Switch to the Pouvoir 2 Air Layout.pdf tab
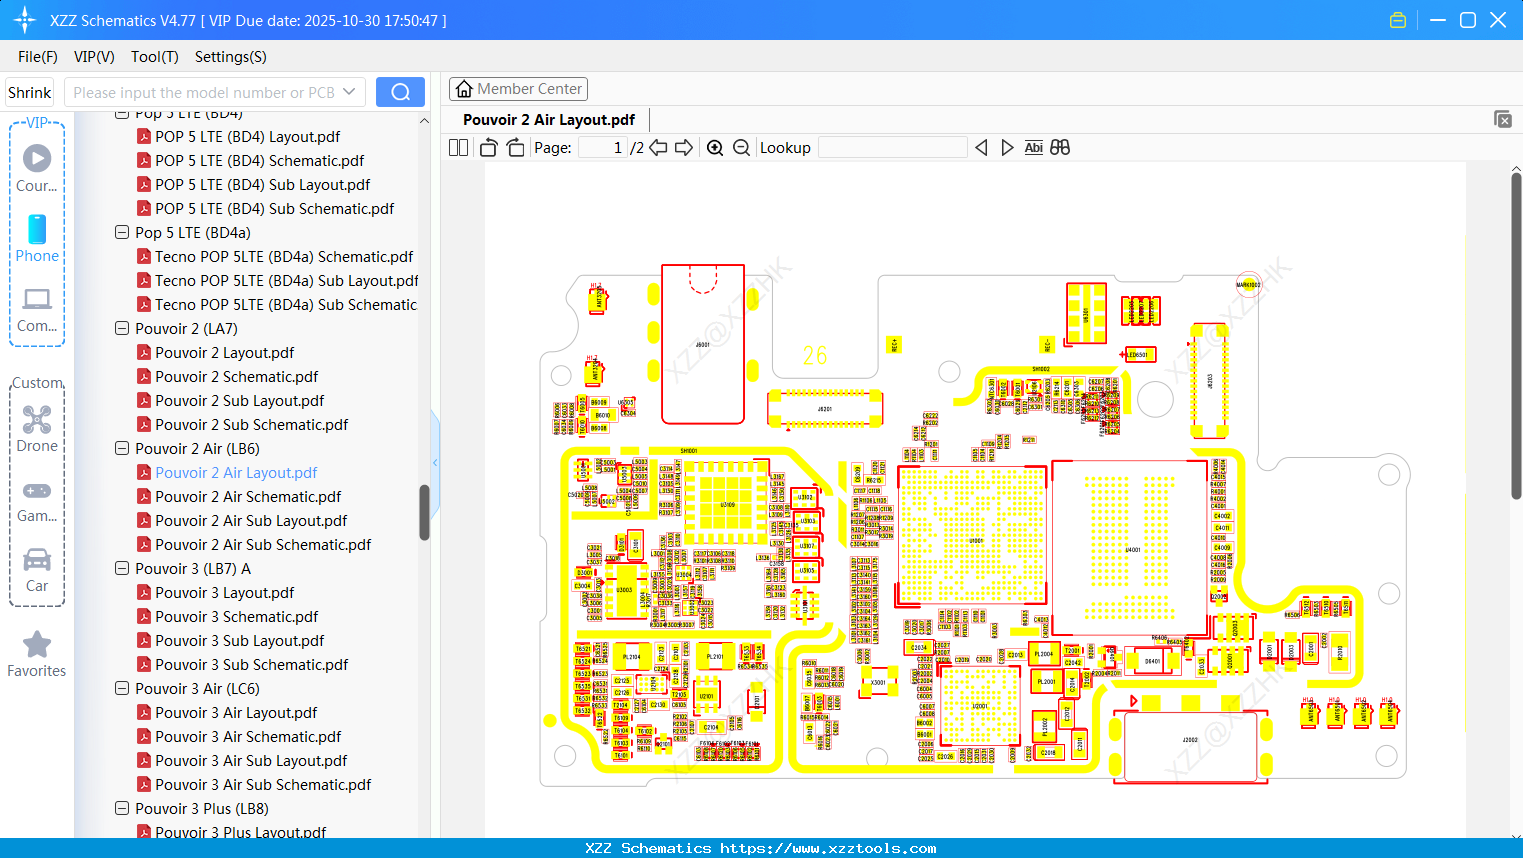 click(x=548, y=119)
